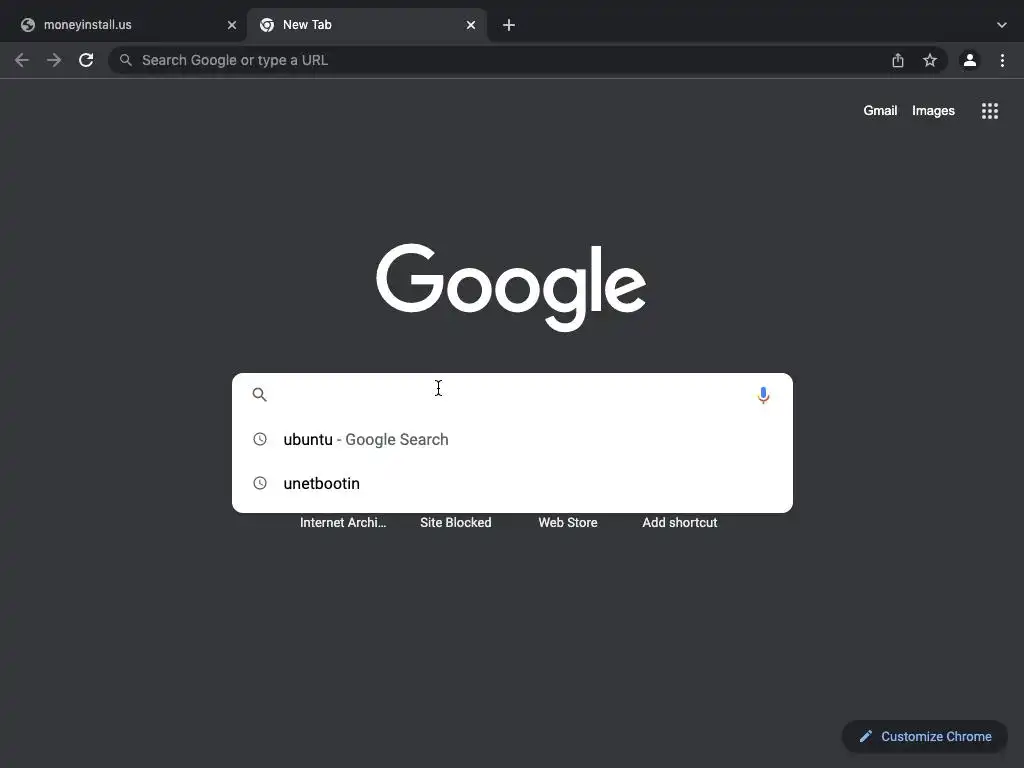Click Add shortcut
This screenshot has width=1024, height=768.
click(x=680, y=522)
